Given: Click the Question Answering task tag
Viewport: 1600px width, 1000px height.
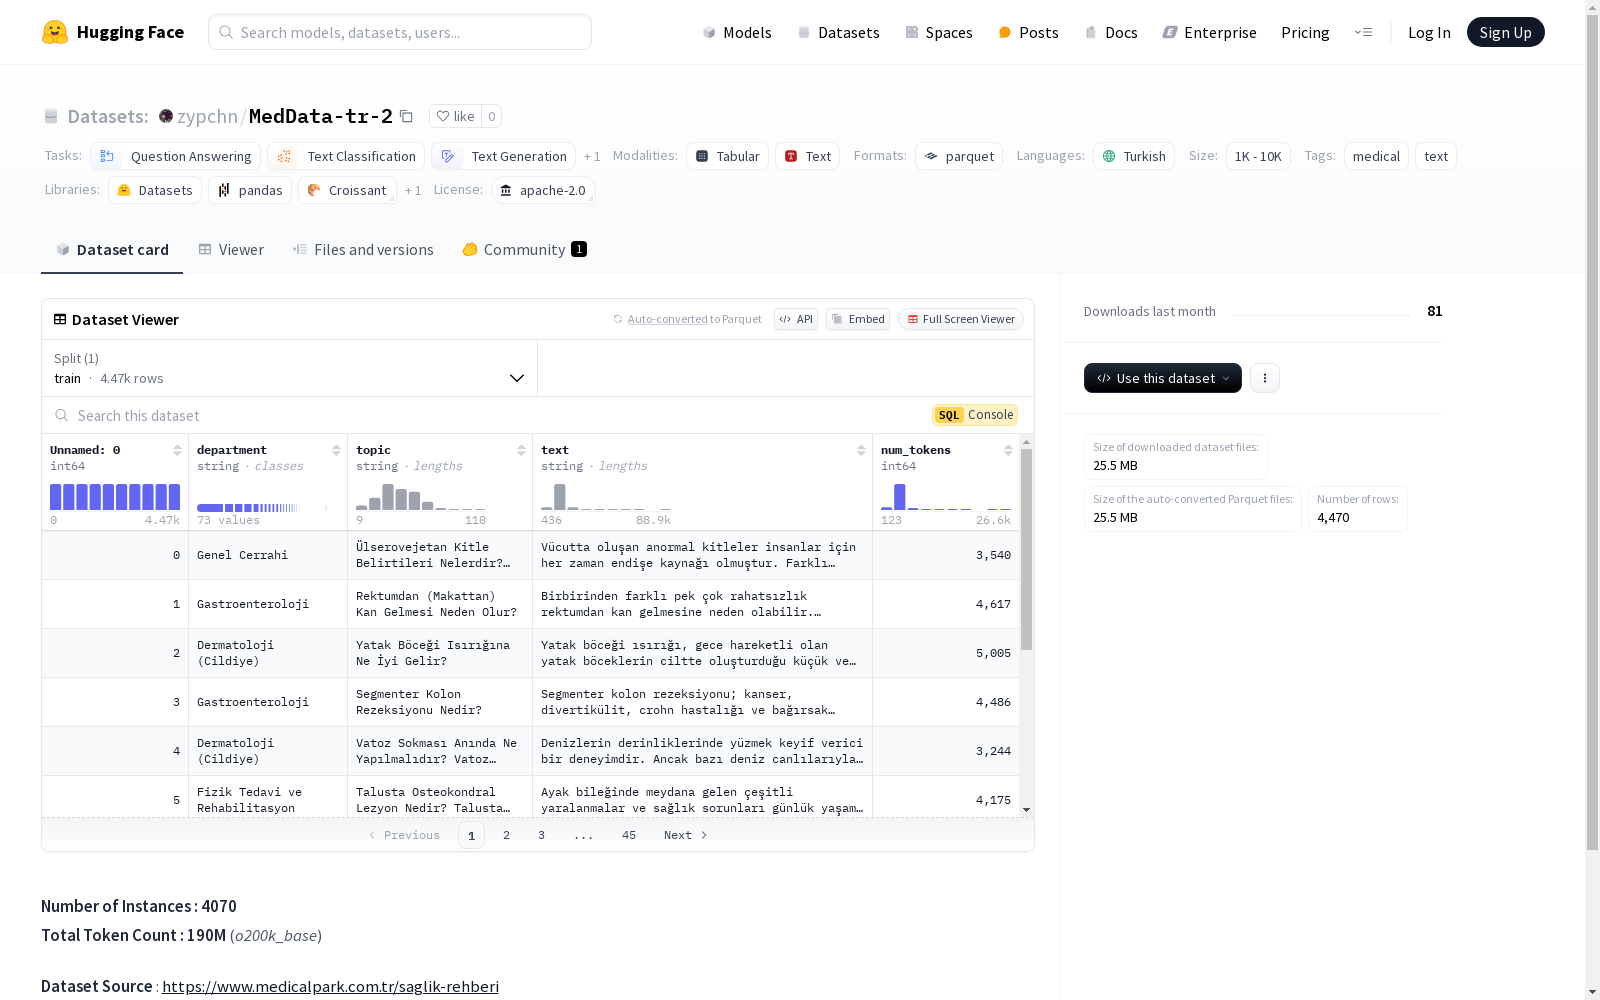Looking at the screenshot, I should (x=176, y=156).
